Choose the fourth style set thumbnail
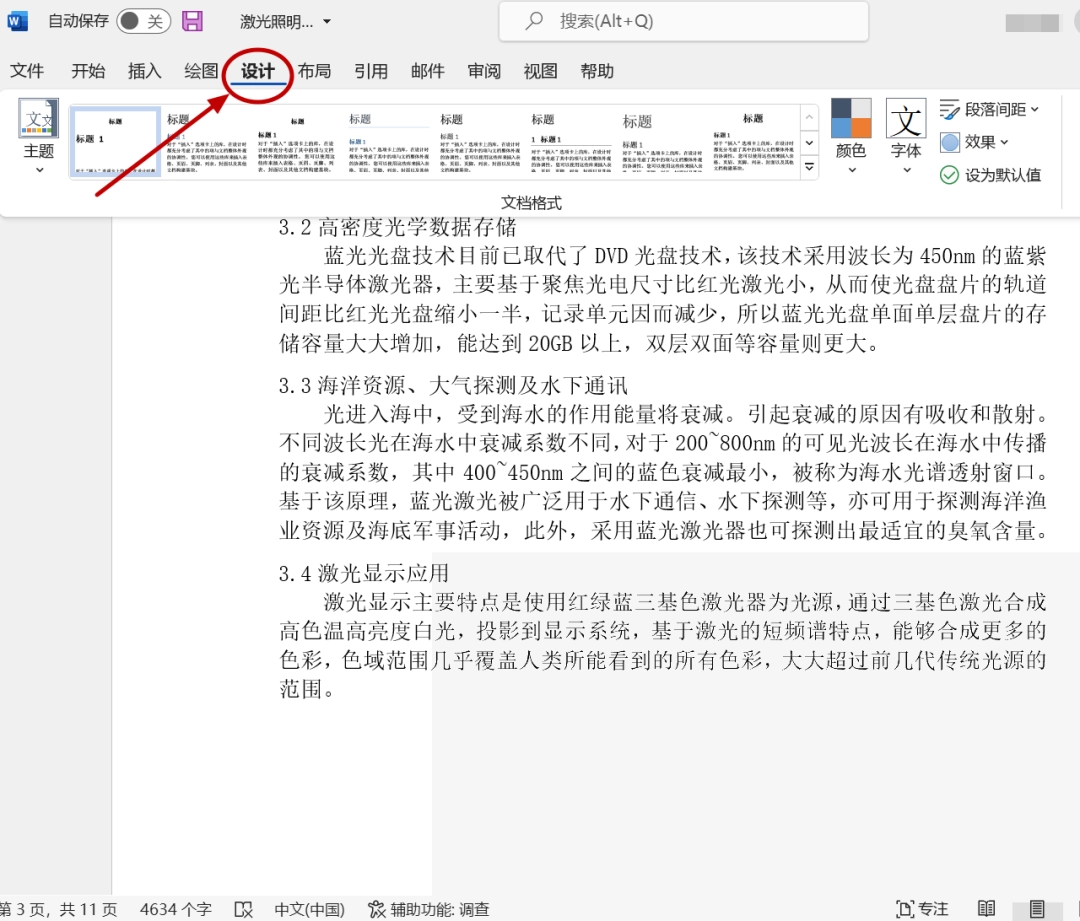 point(388,142)
